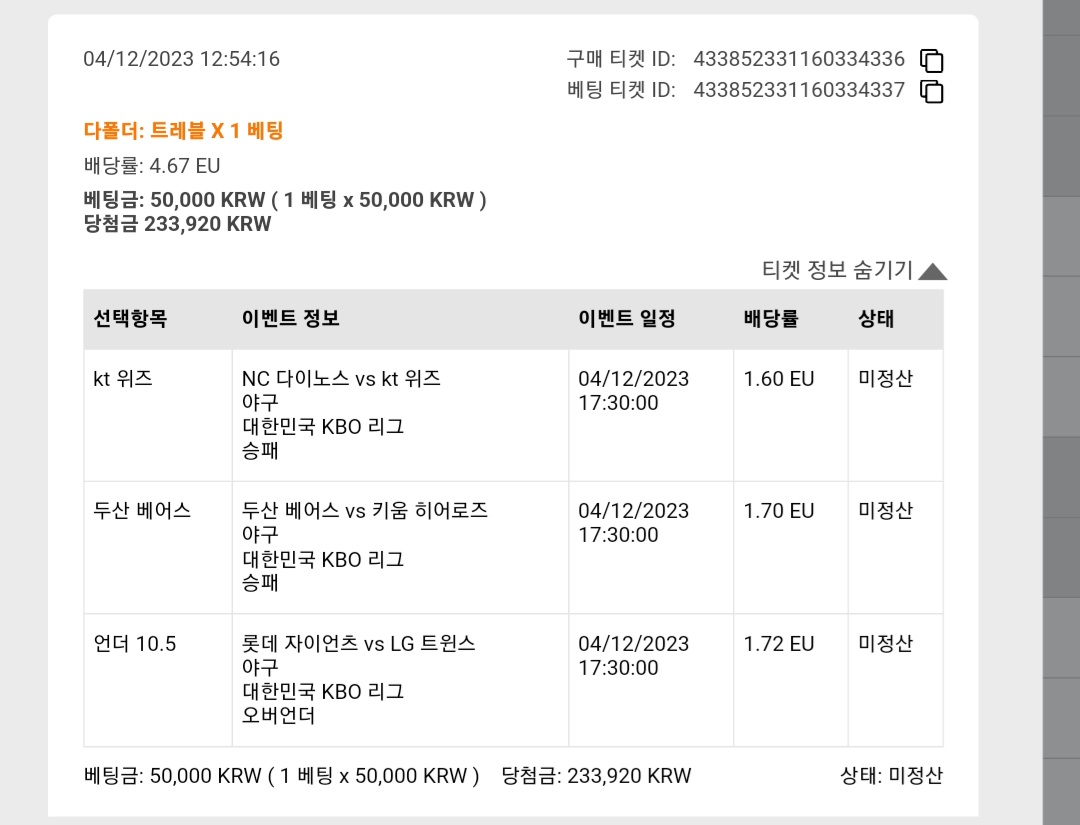Select the 배당률 column header
Screen dimensions: 1080x825
[771, 319]
